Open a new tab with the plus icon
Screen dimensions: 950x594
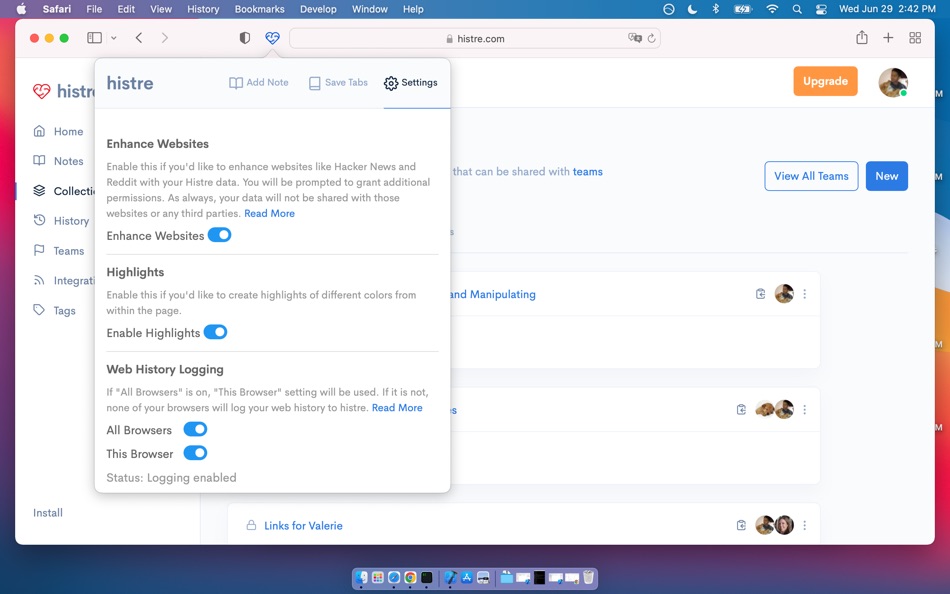point(888,38)
